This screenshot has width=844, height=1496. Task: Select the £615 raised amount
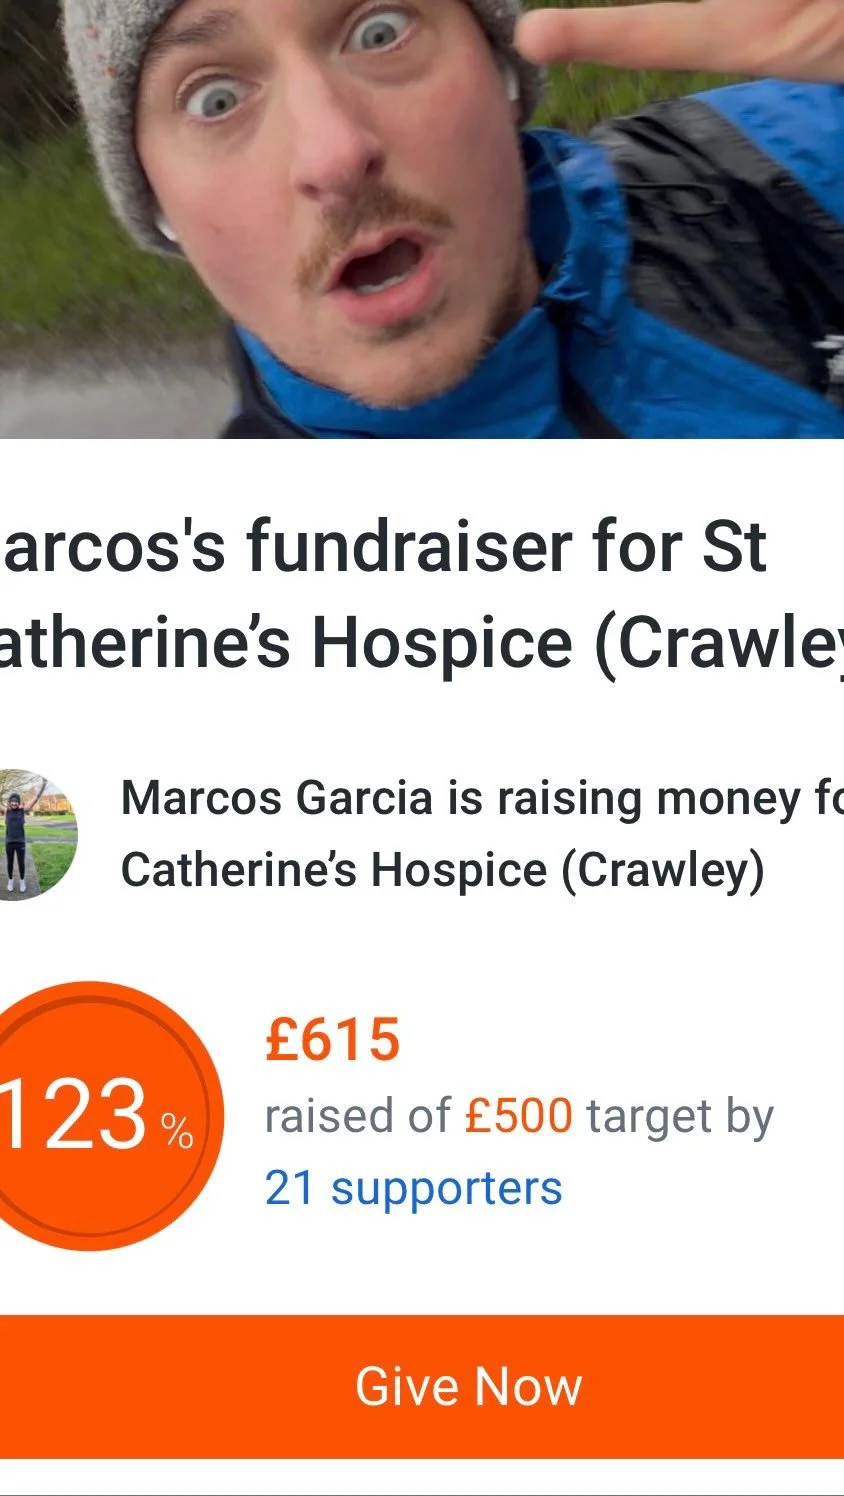[x=332, y=1040]
